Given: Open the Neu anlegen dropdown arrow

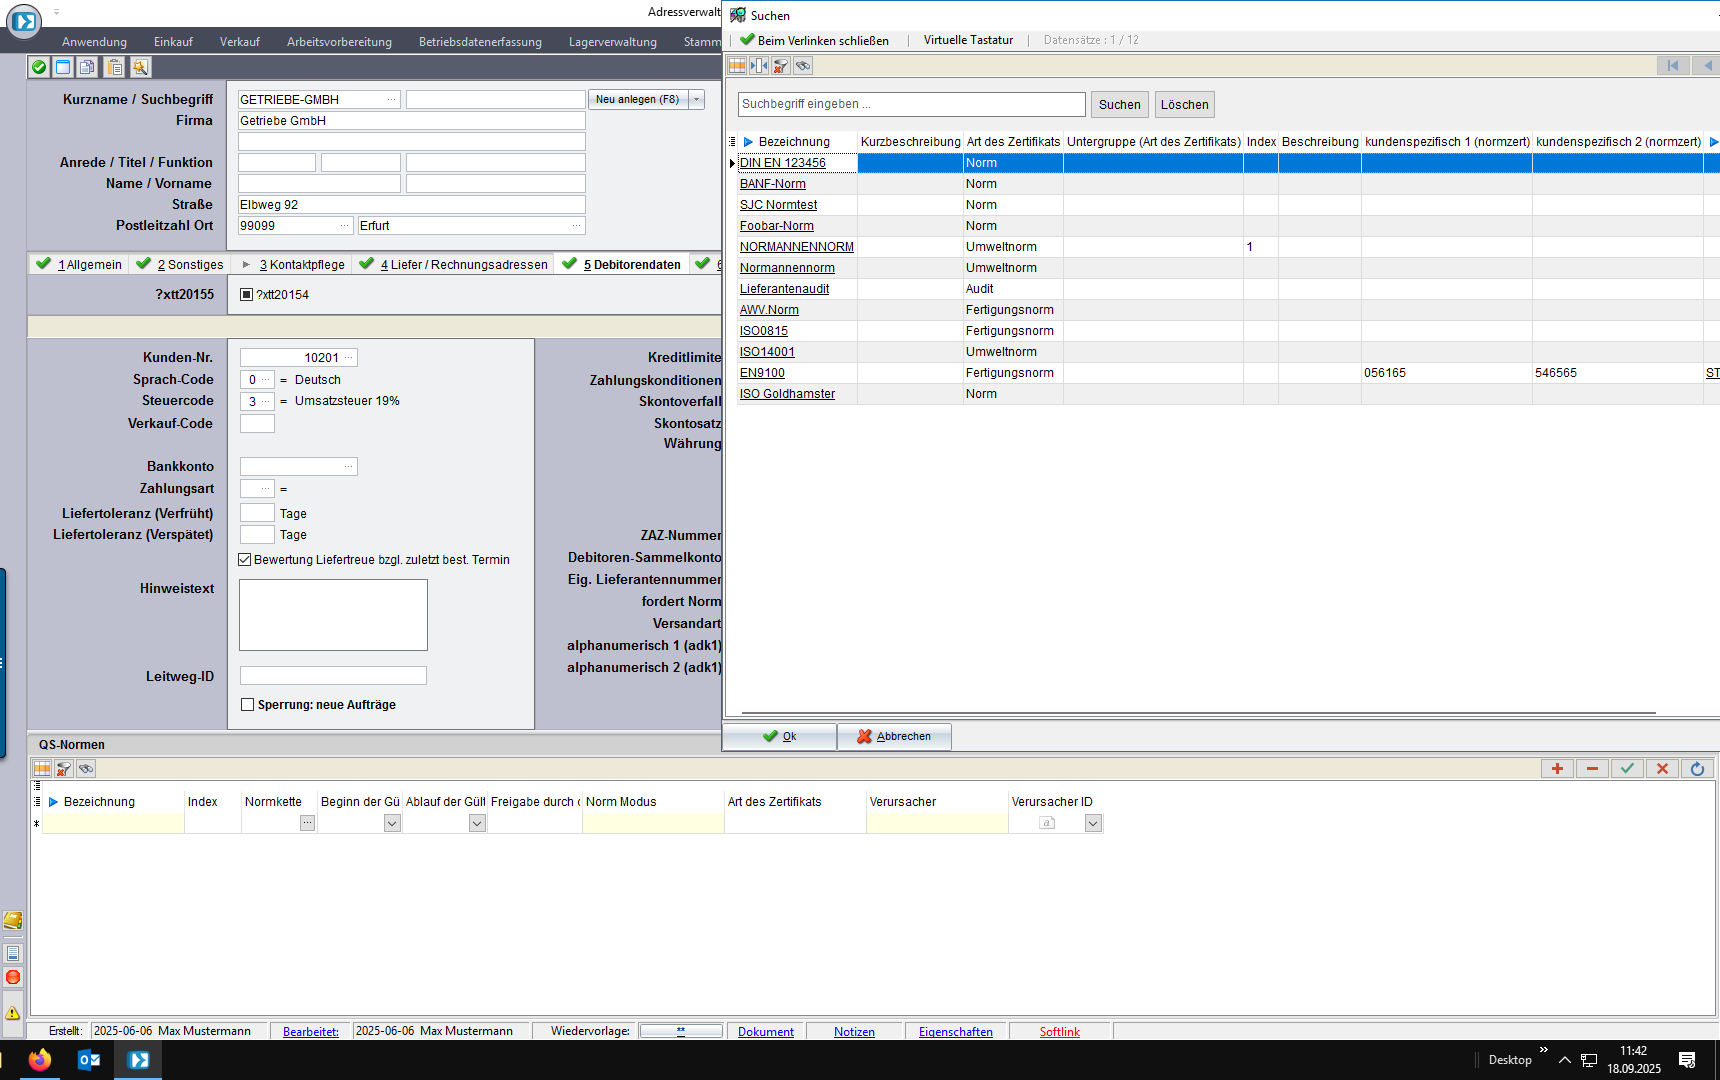Looking at the screenshot, I should (x=697, y=100).
